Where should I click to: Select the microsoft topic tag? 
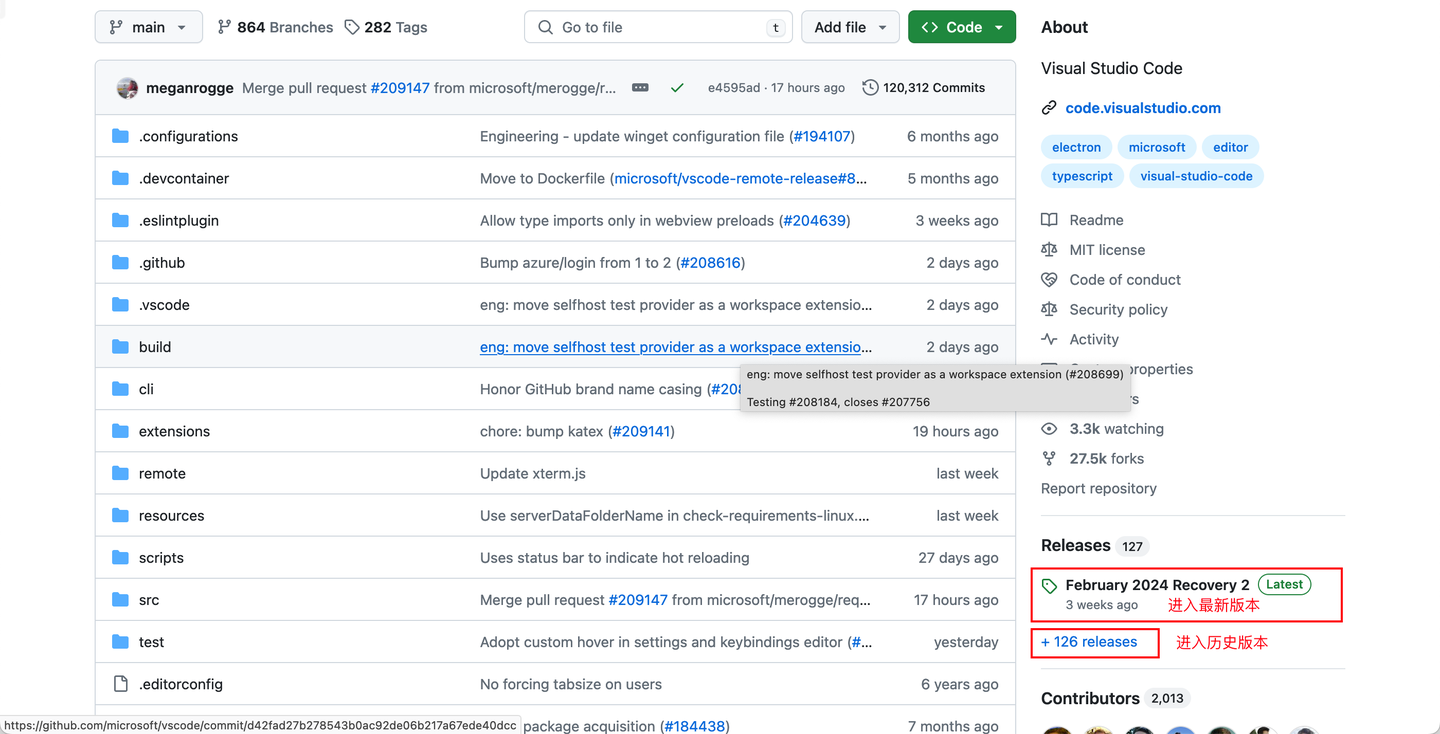[1157, 147]
